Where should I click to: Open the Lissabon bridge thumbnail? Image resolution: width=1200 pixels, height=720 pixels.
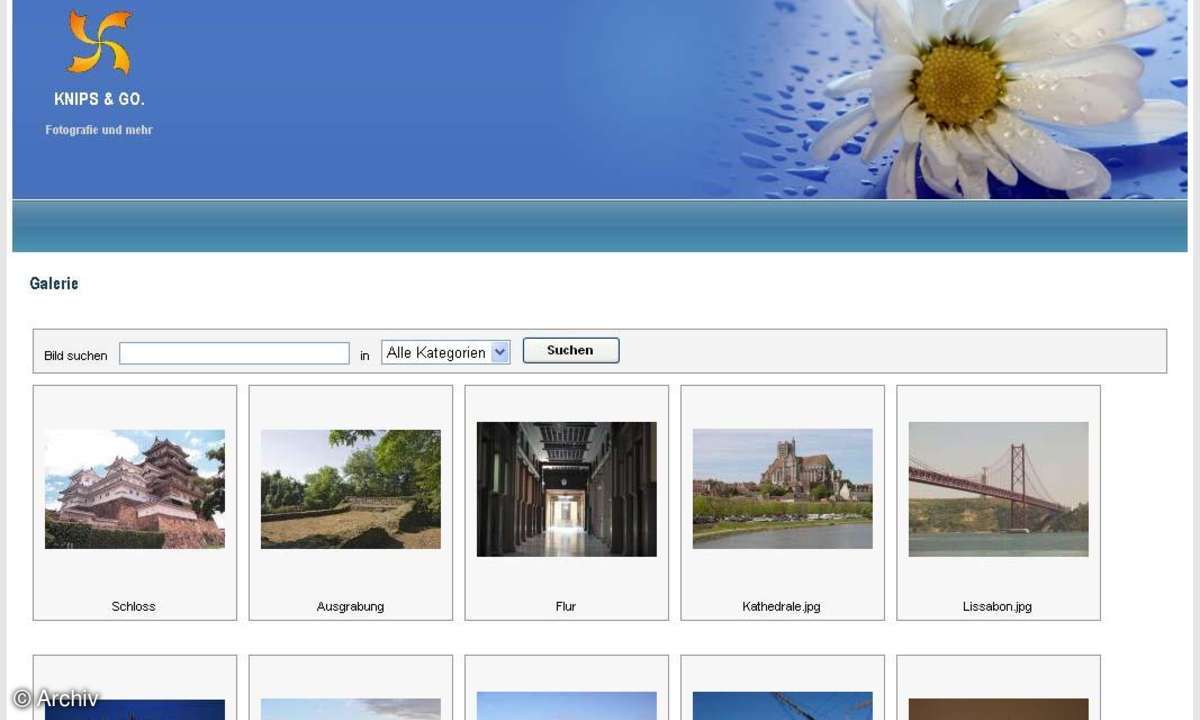(999, 489)
